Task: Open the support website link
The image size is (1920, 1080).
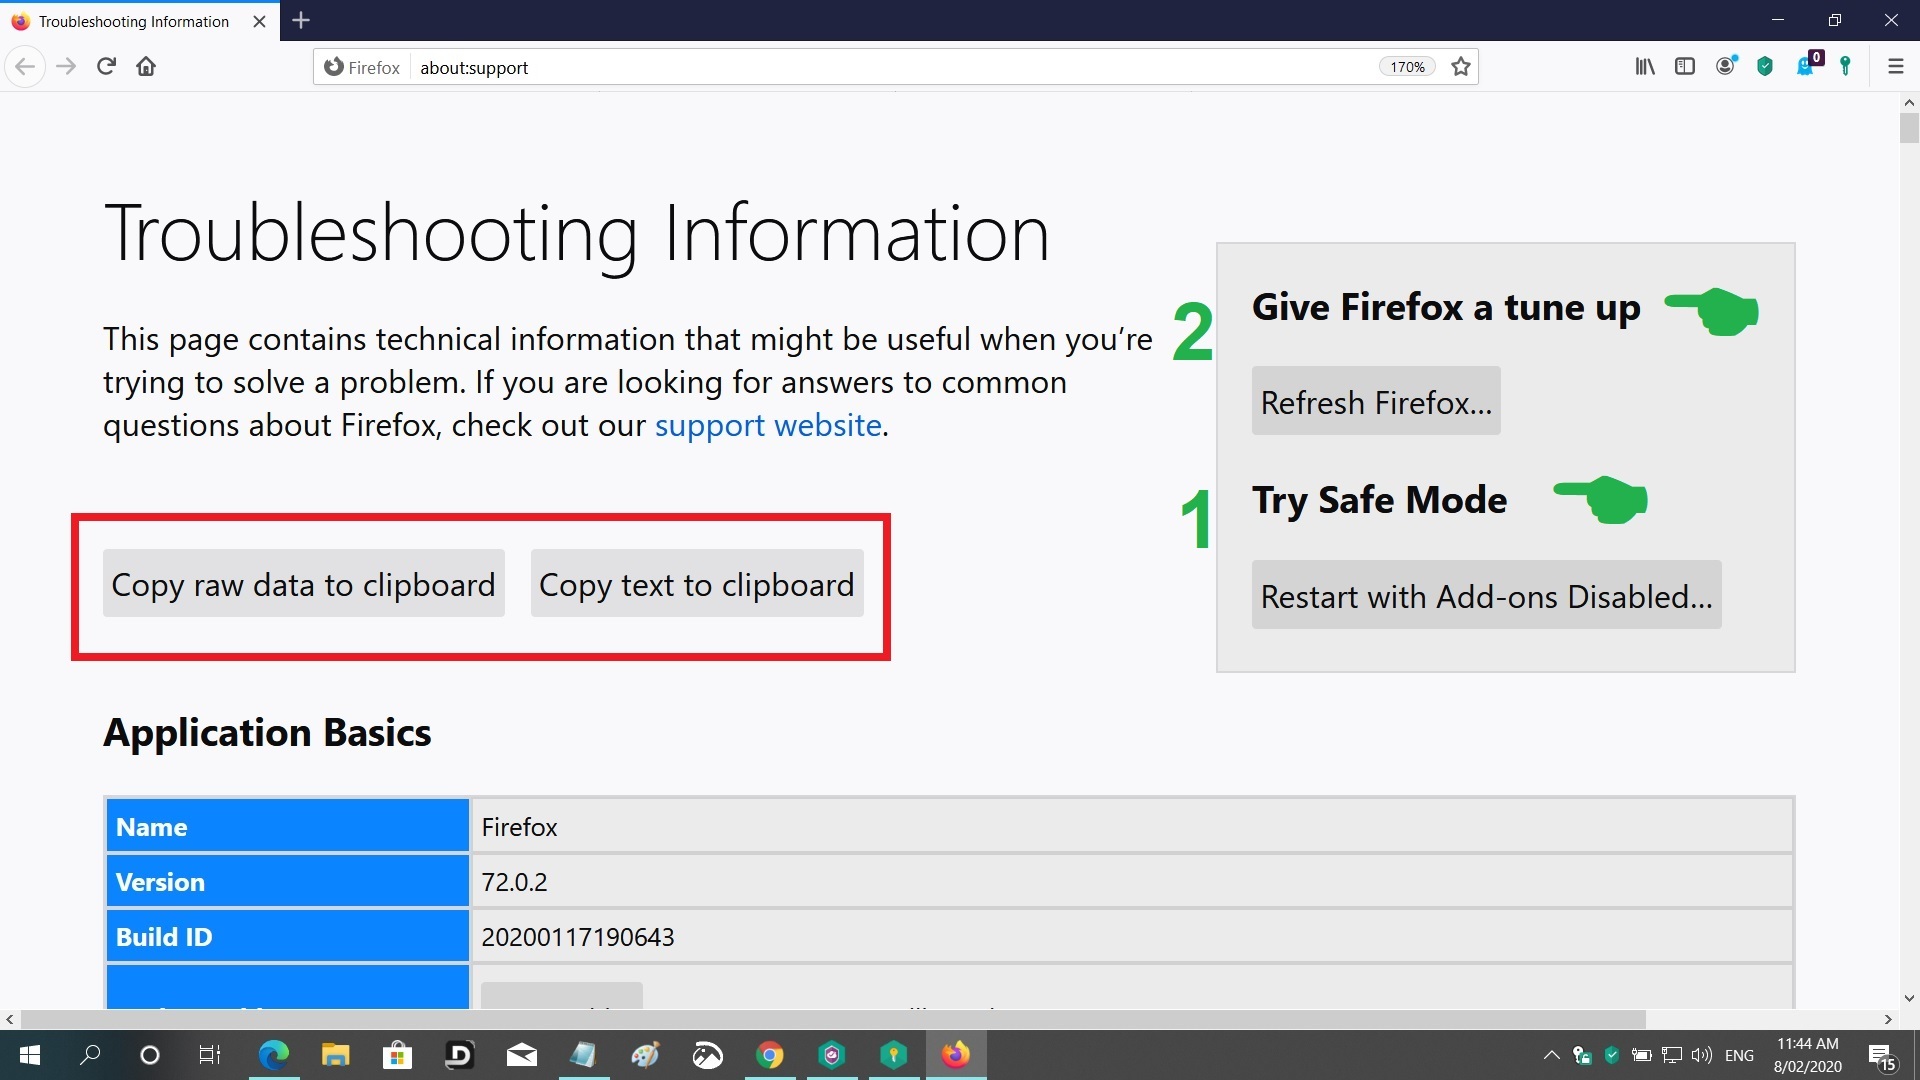Action: (768, 426)
